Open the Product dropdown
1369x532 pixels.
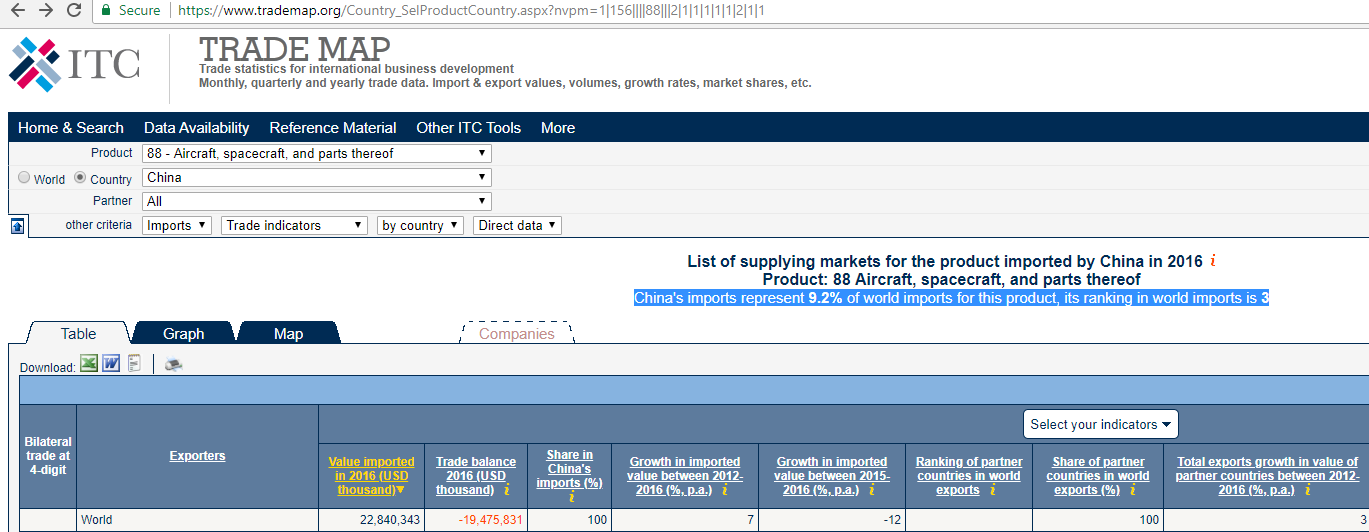(x=317, y=153)
